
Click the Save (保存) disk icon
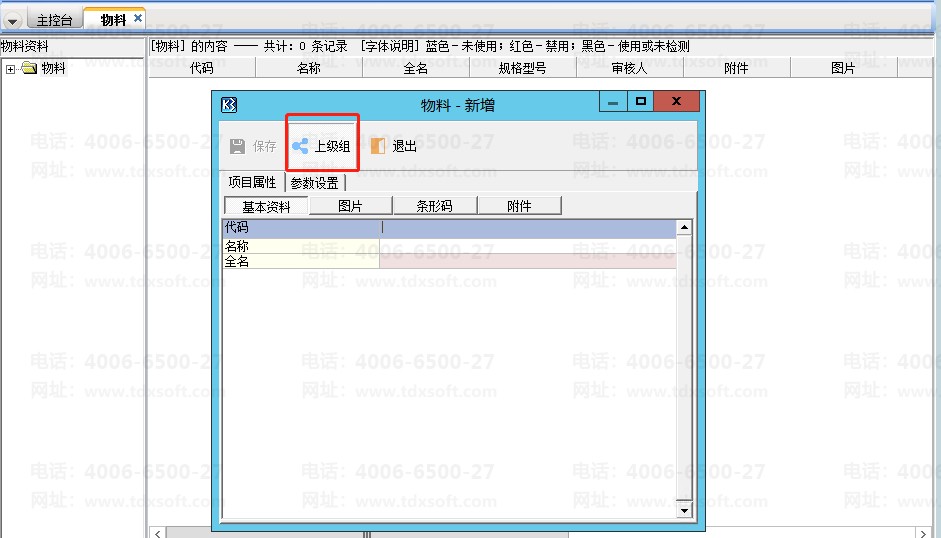[x=237, y=147]
